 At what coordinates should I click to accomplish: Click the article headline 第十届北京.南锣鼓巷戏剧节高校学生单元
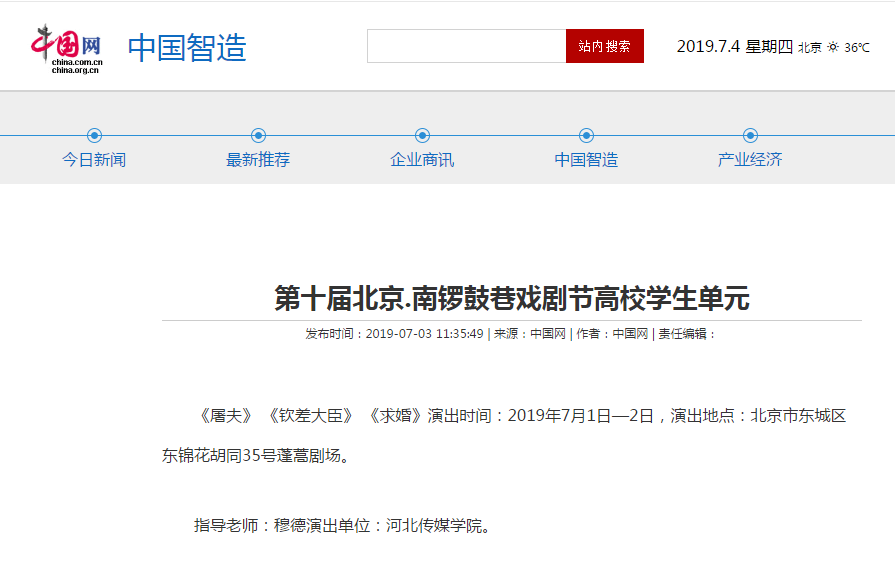[512, 299]
